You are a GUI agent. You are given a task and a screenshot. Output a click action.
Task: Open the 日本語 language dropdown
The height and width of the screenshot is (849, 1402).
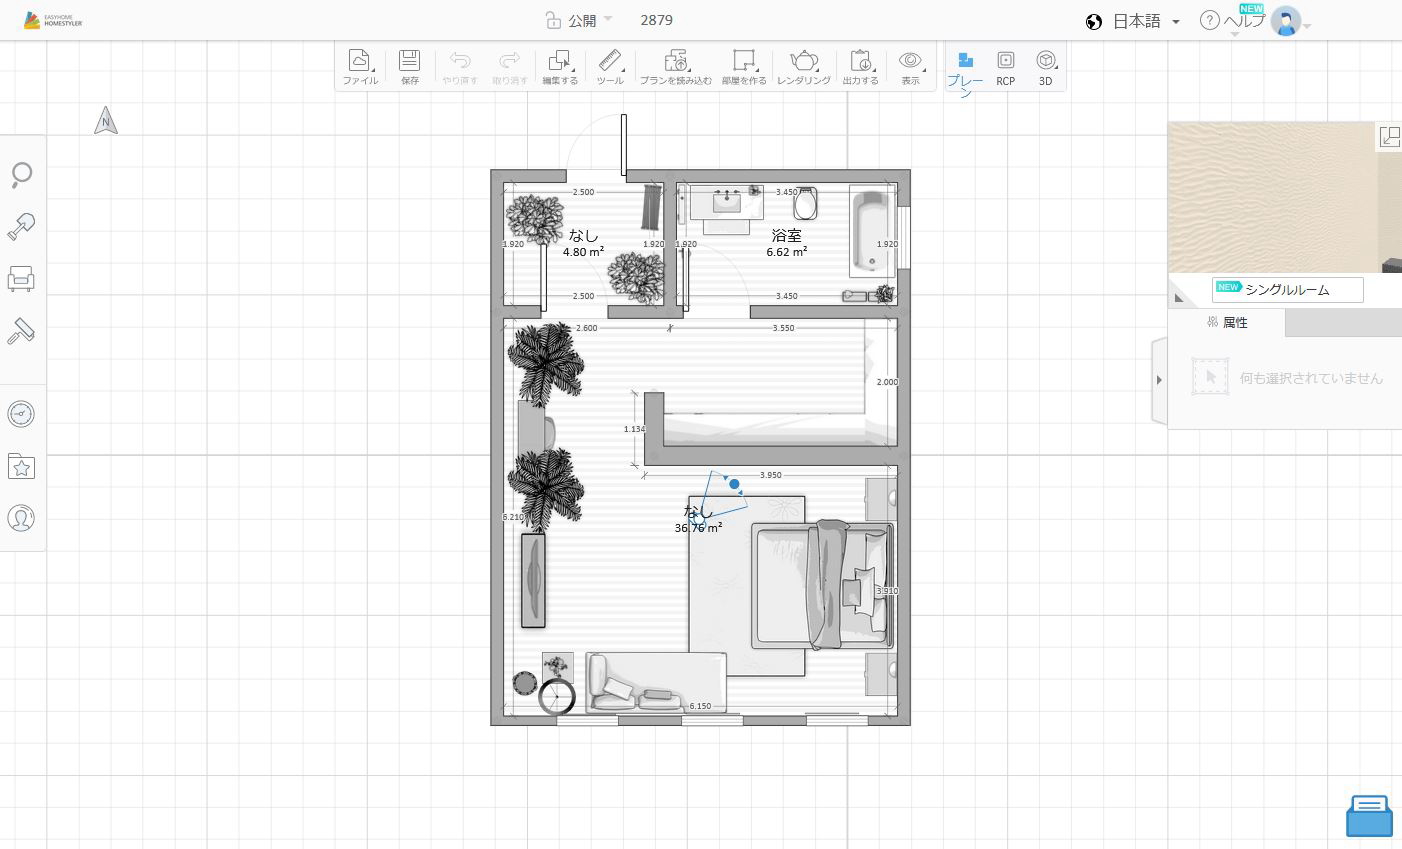(x=1146, y=21)
